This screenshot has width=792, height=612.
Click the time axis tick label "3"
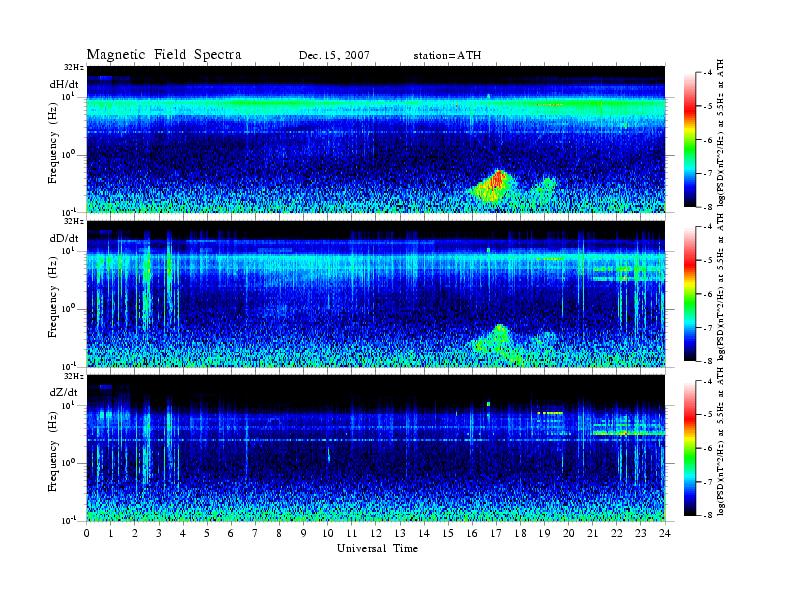point(159,533)
